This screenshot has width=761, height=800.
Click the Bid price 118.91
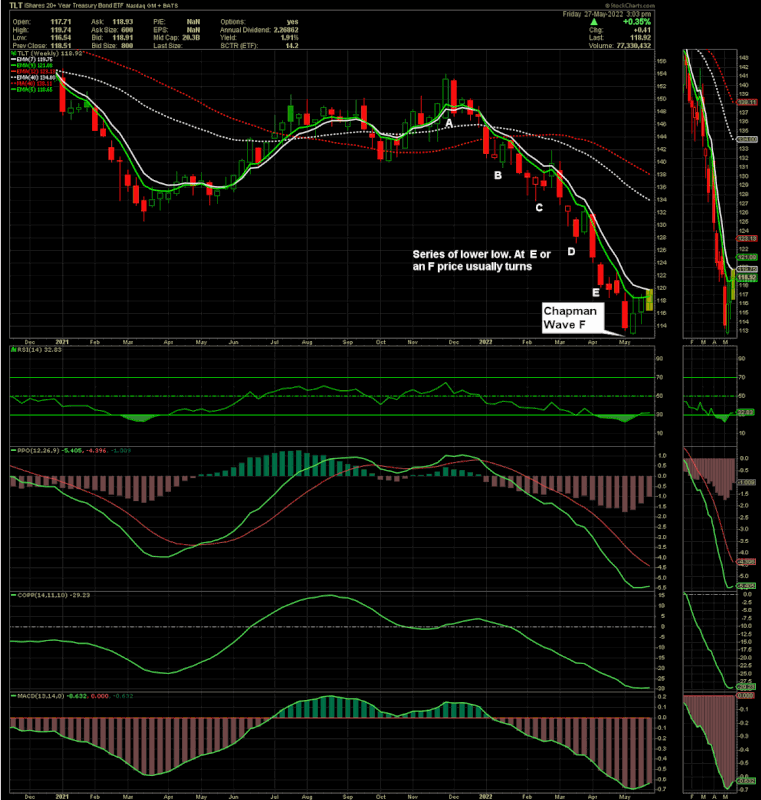click(x=122, y=38)
